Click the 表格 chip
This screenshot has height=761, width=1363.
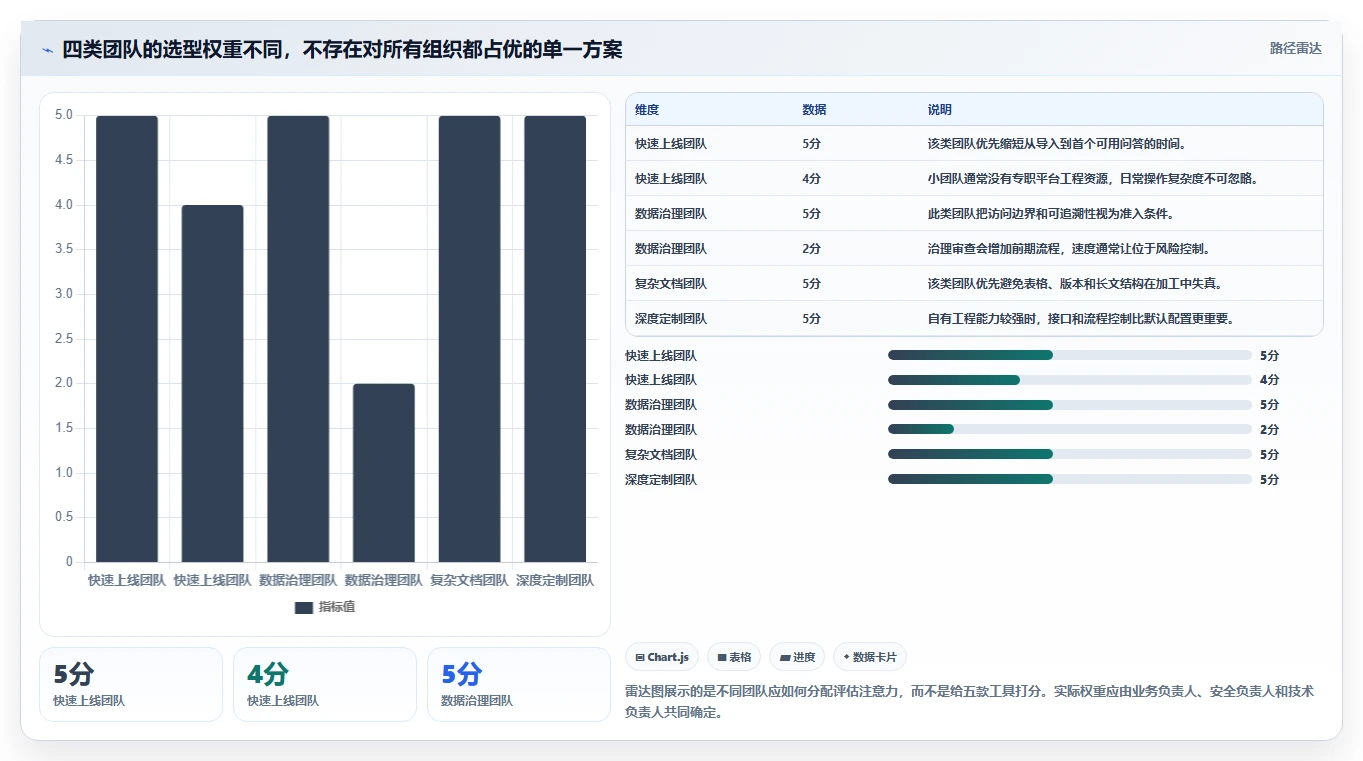pos(734,657)
